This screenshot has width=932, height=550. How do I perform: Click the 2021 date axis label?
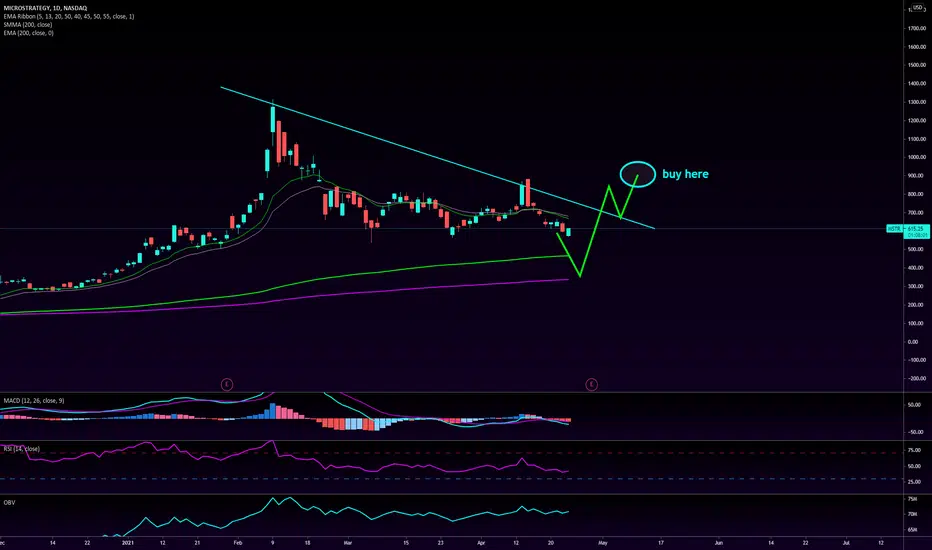pos(128,543)
